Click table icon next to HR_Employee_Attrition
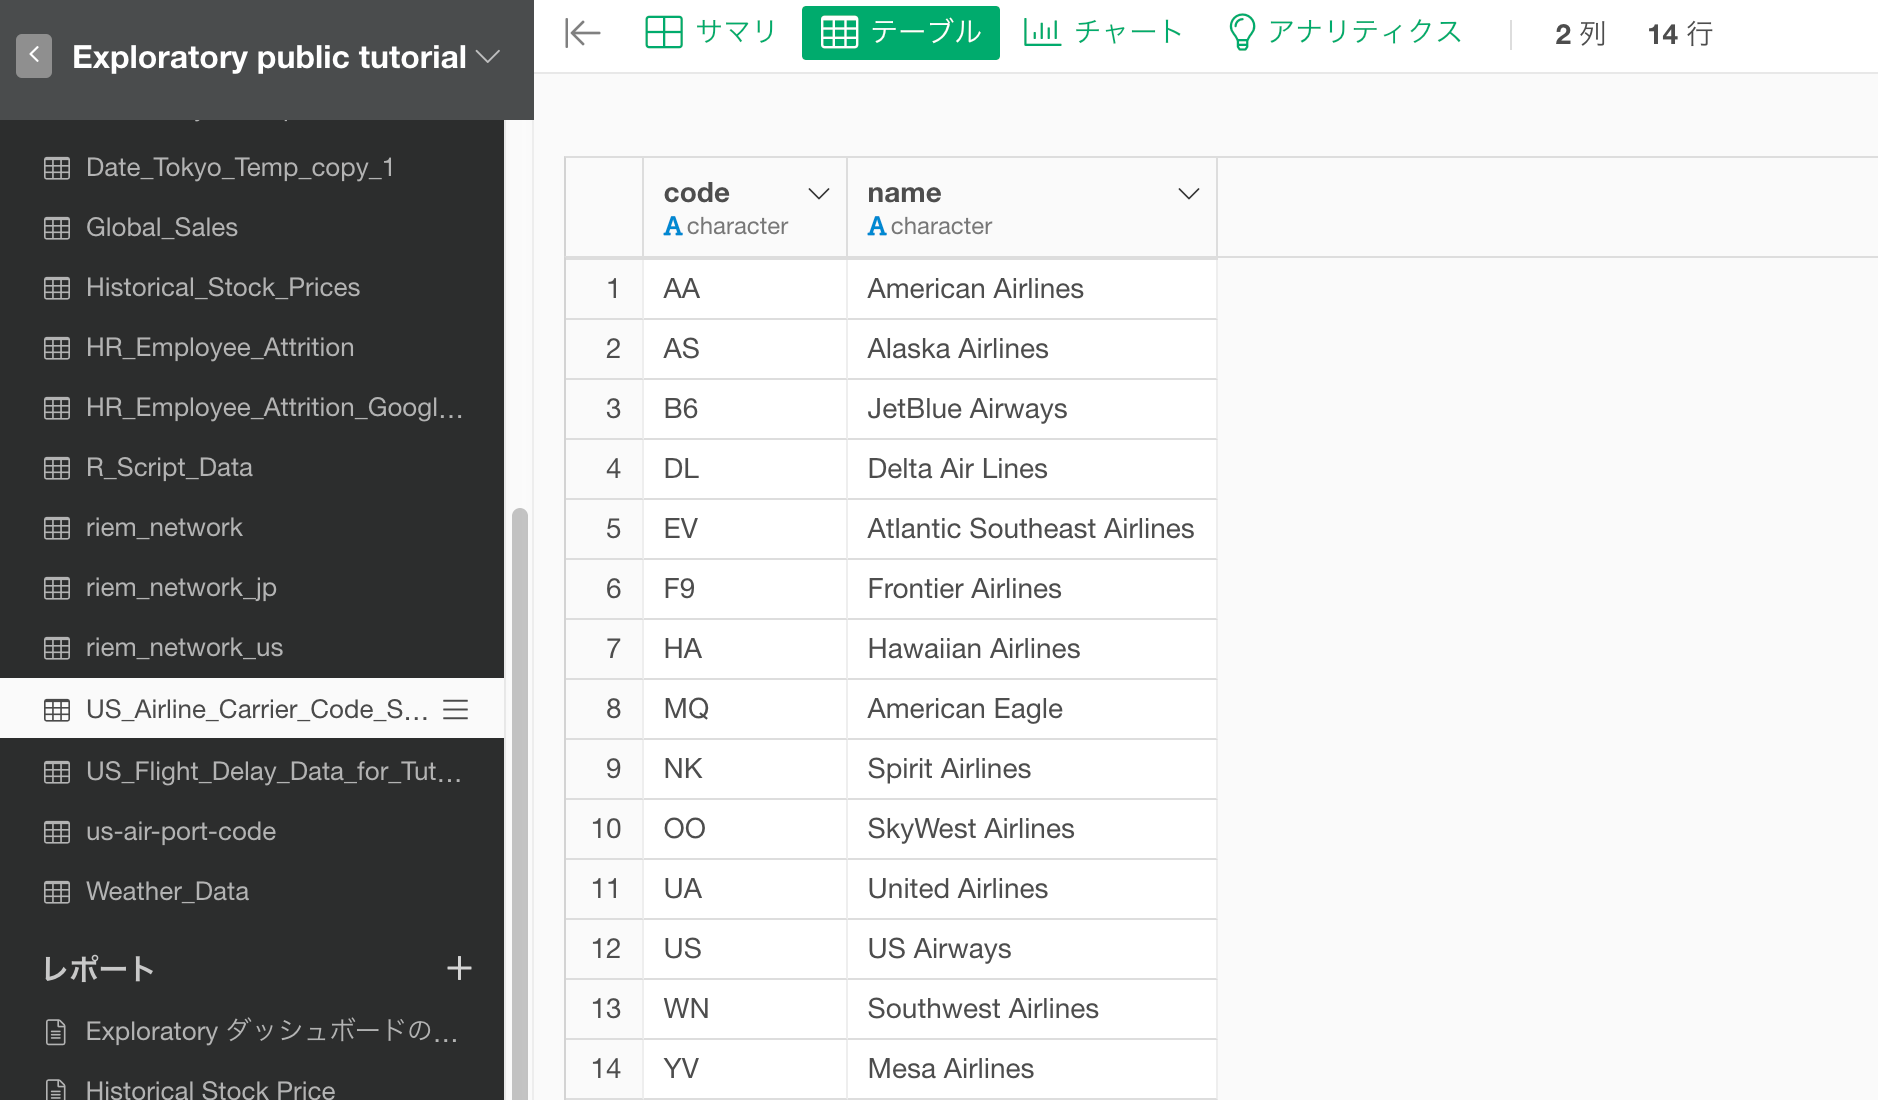This screenshot has height=1100, width=1878. [57, 348]
